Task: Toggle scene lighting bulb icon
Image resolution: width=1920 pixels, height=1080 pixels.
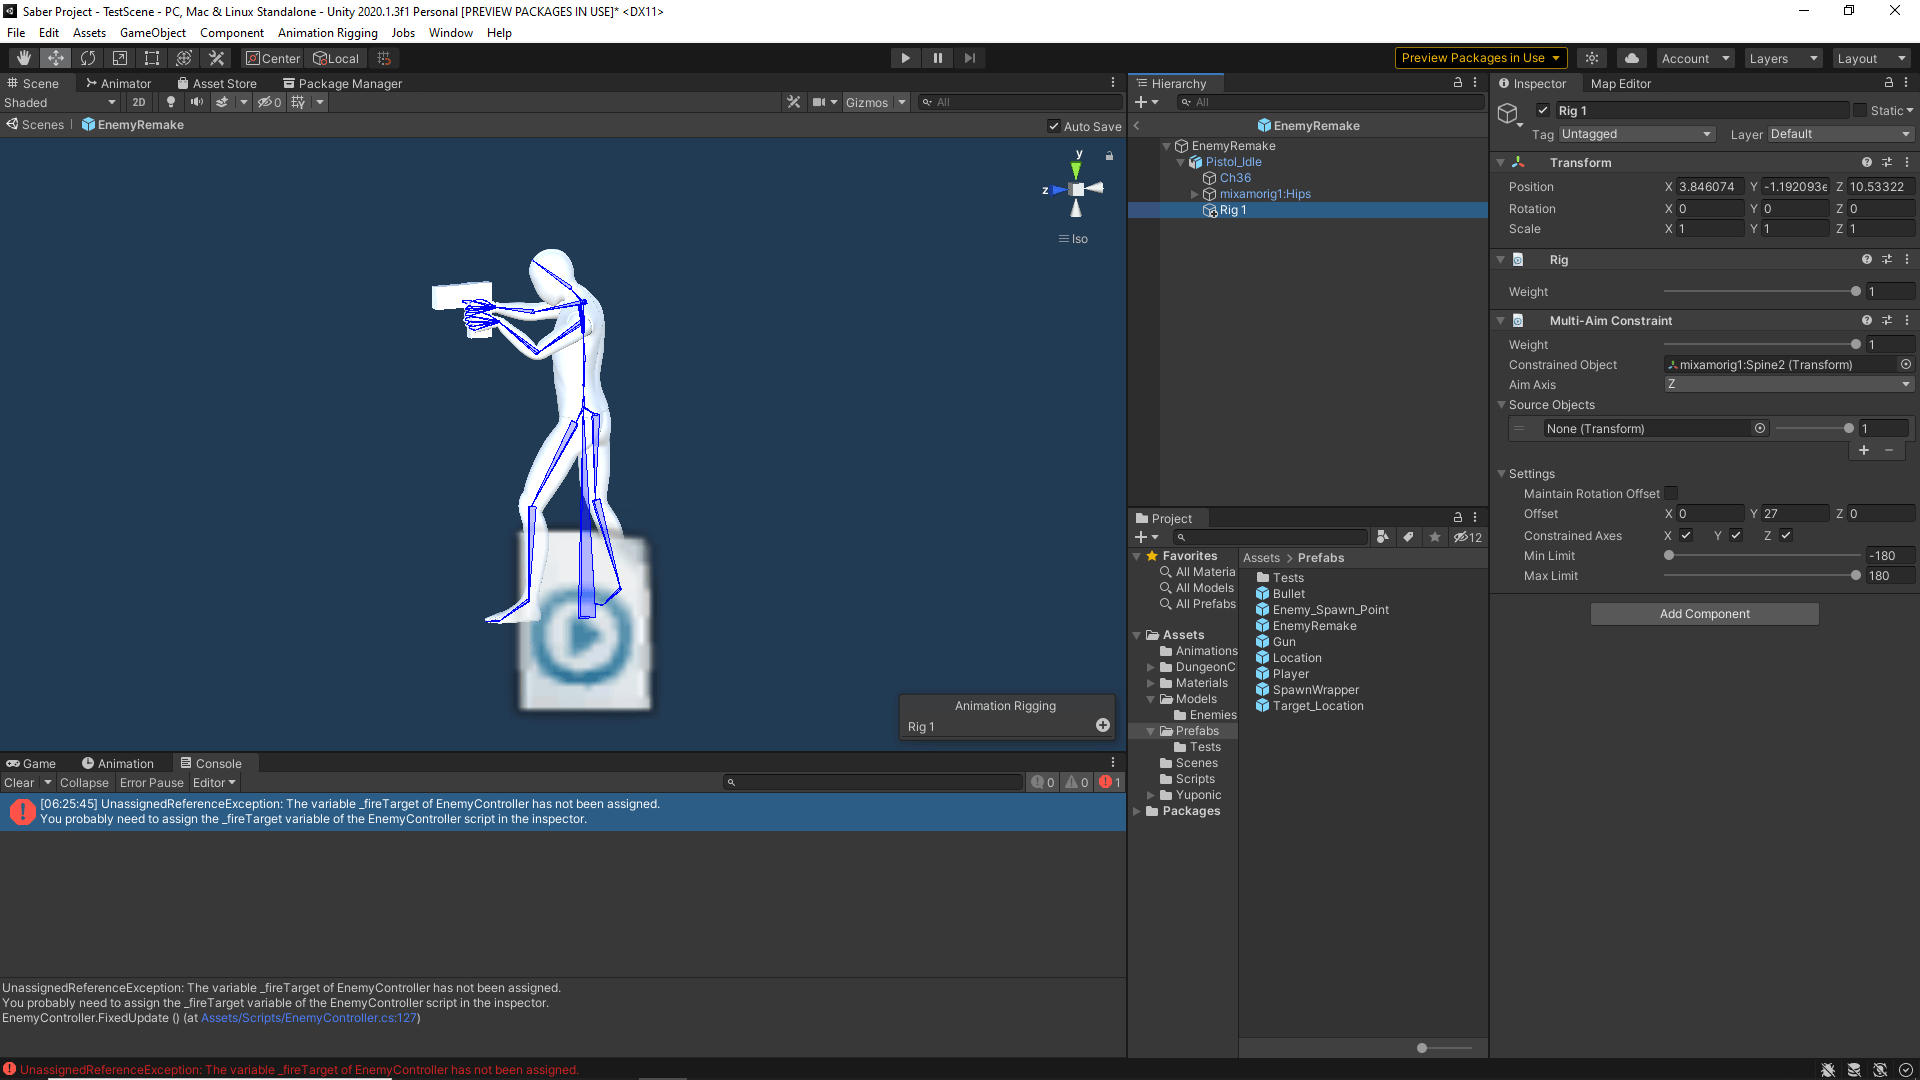Action: [x=171, y=102]
